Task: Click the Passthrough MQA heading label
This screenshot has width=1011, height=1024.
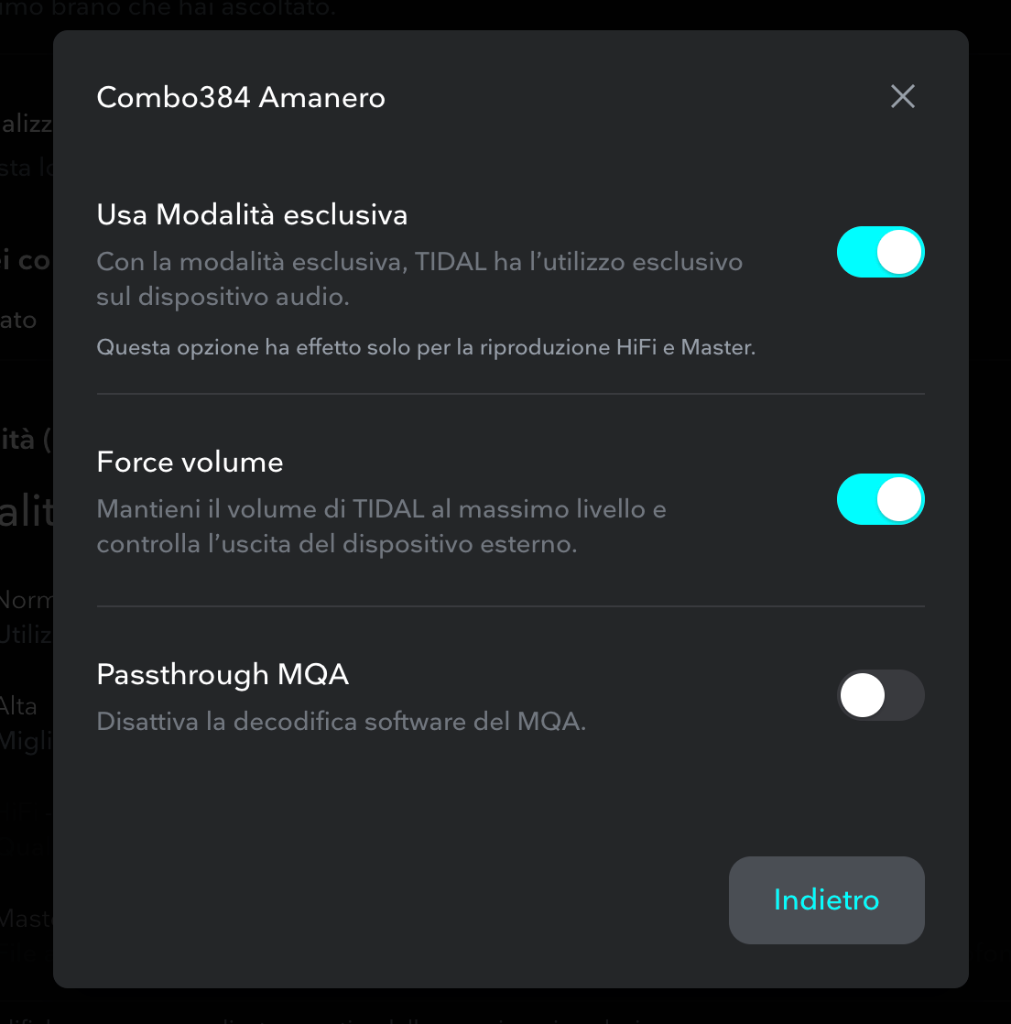Action: pyautogui.click(x=223, y=675)
